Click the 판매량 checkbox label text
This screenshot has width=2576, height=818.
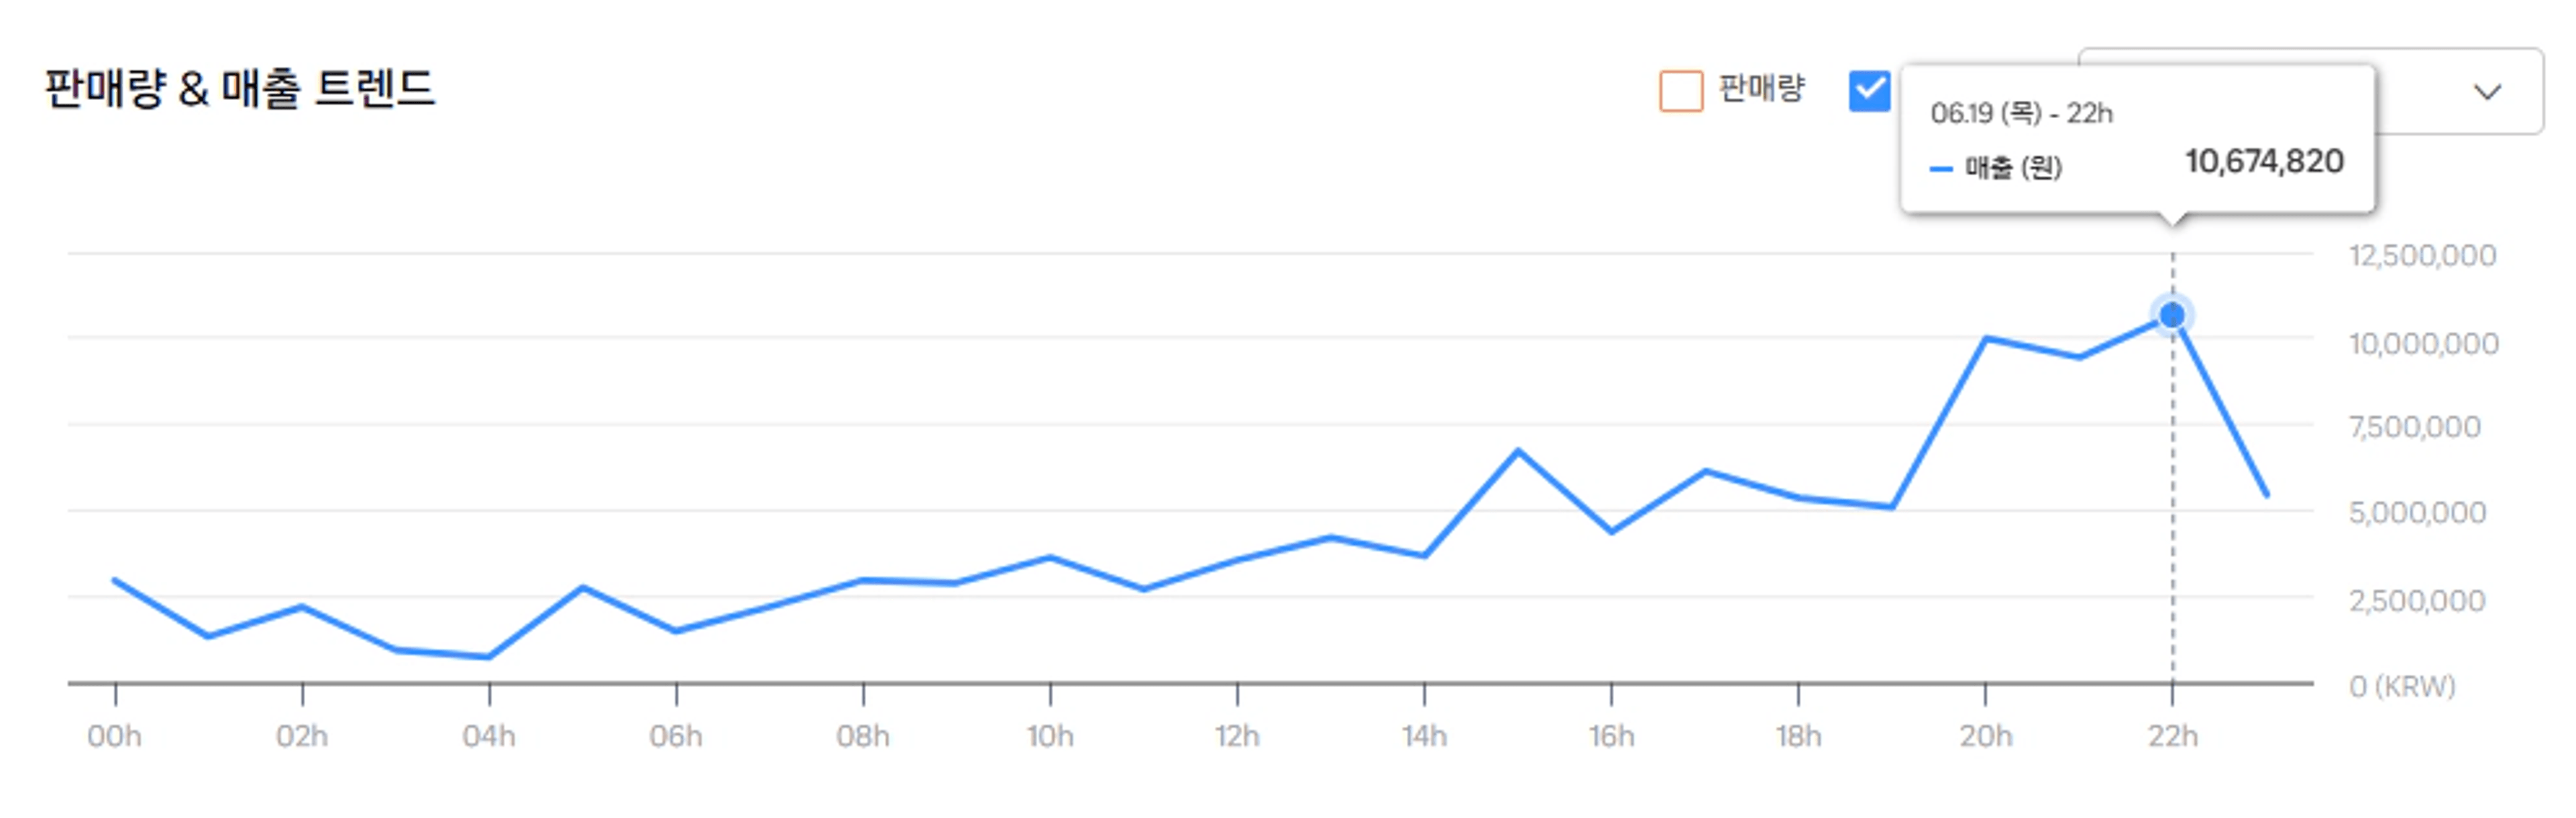(x=1761, y=89)
